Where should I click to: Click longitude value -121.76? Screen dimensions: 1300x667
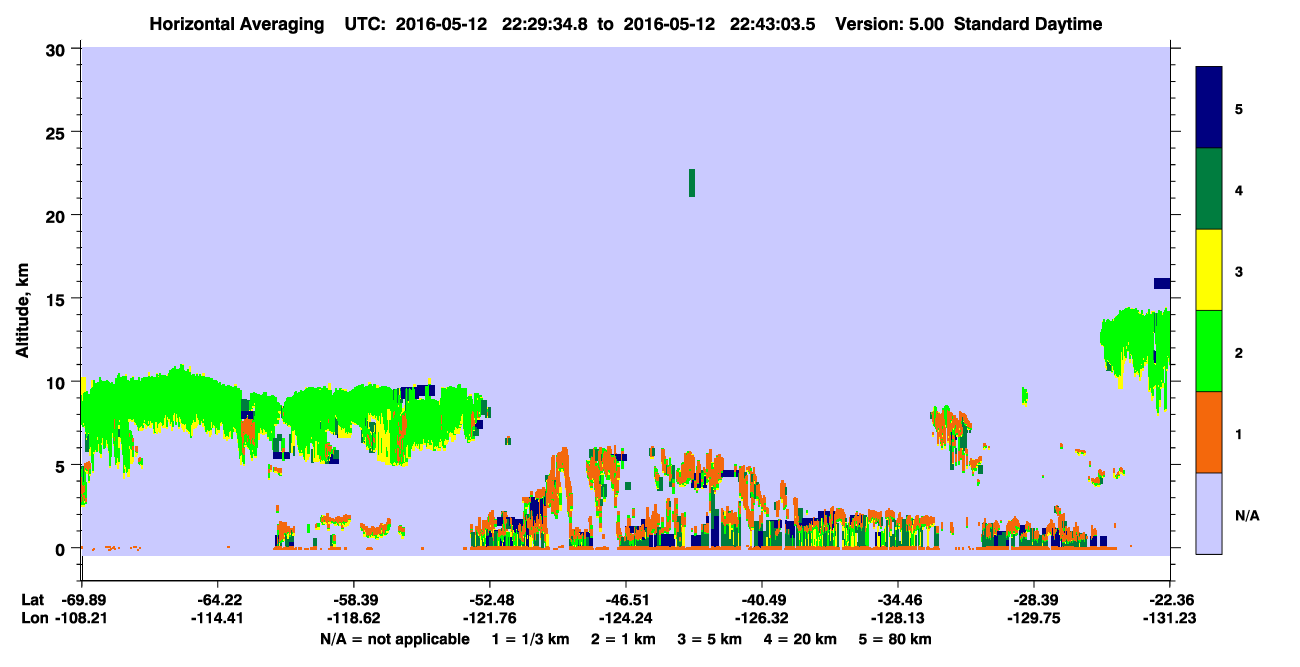point(489,619)
